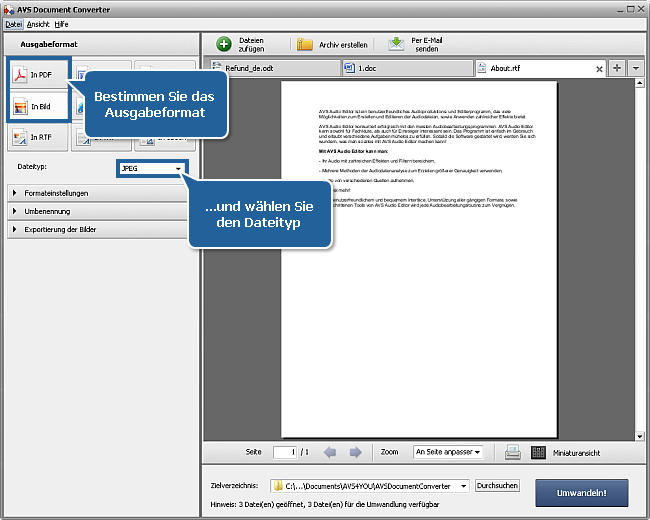Switch to the Refund_de.odt tab
The image size is (650, 520).
click(275, 68)
